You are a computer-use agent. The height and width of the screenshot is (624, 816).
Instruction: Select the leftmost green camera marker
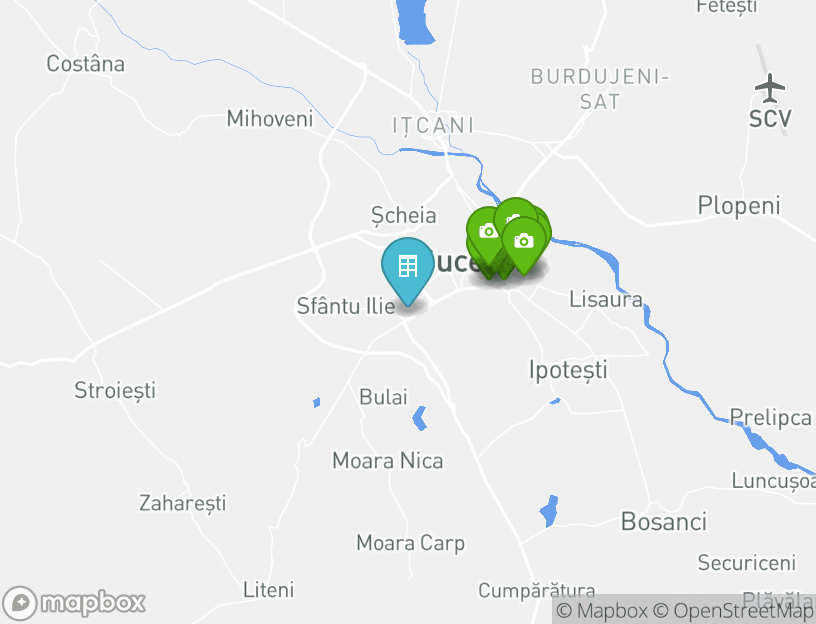[x=487, y=231]
